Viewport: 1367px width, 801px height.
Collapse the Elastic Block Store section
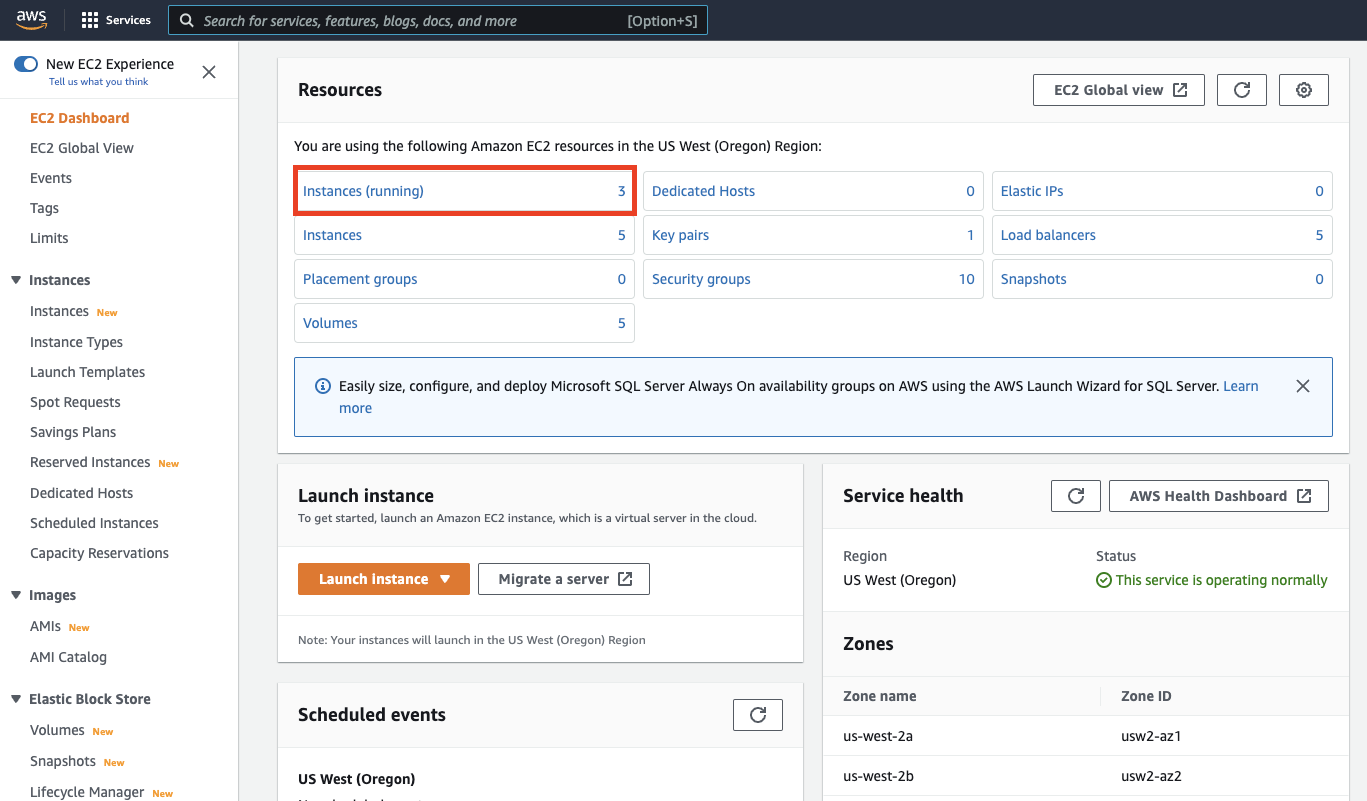tap(16, 699)
